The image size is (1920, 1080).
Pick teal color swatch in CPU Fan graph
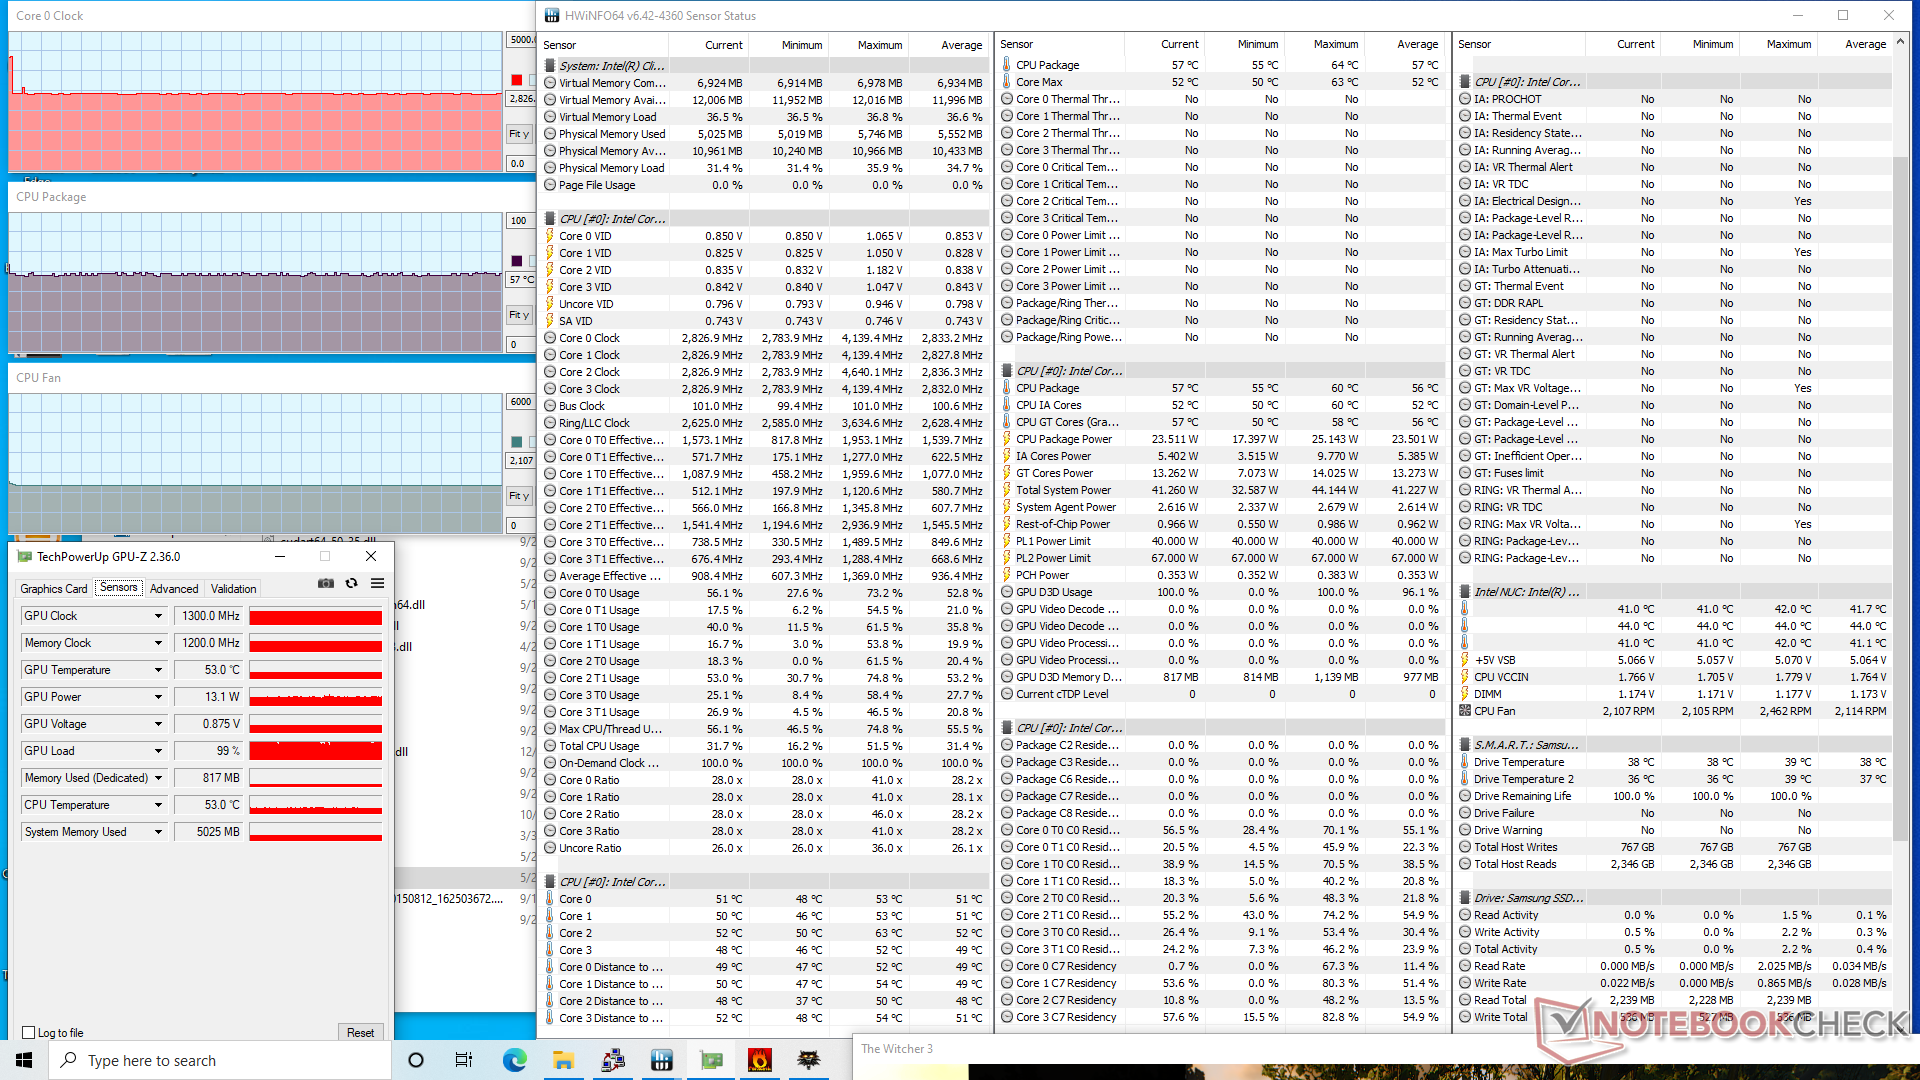(x=517, y=442)
